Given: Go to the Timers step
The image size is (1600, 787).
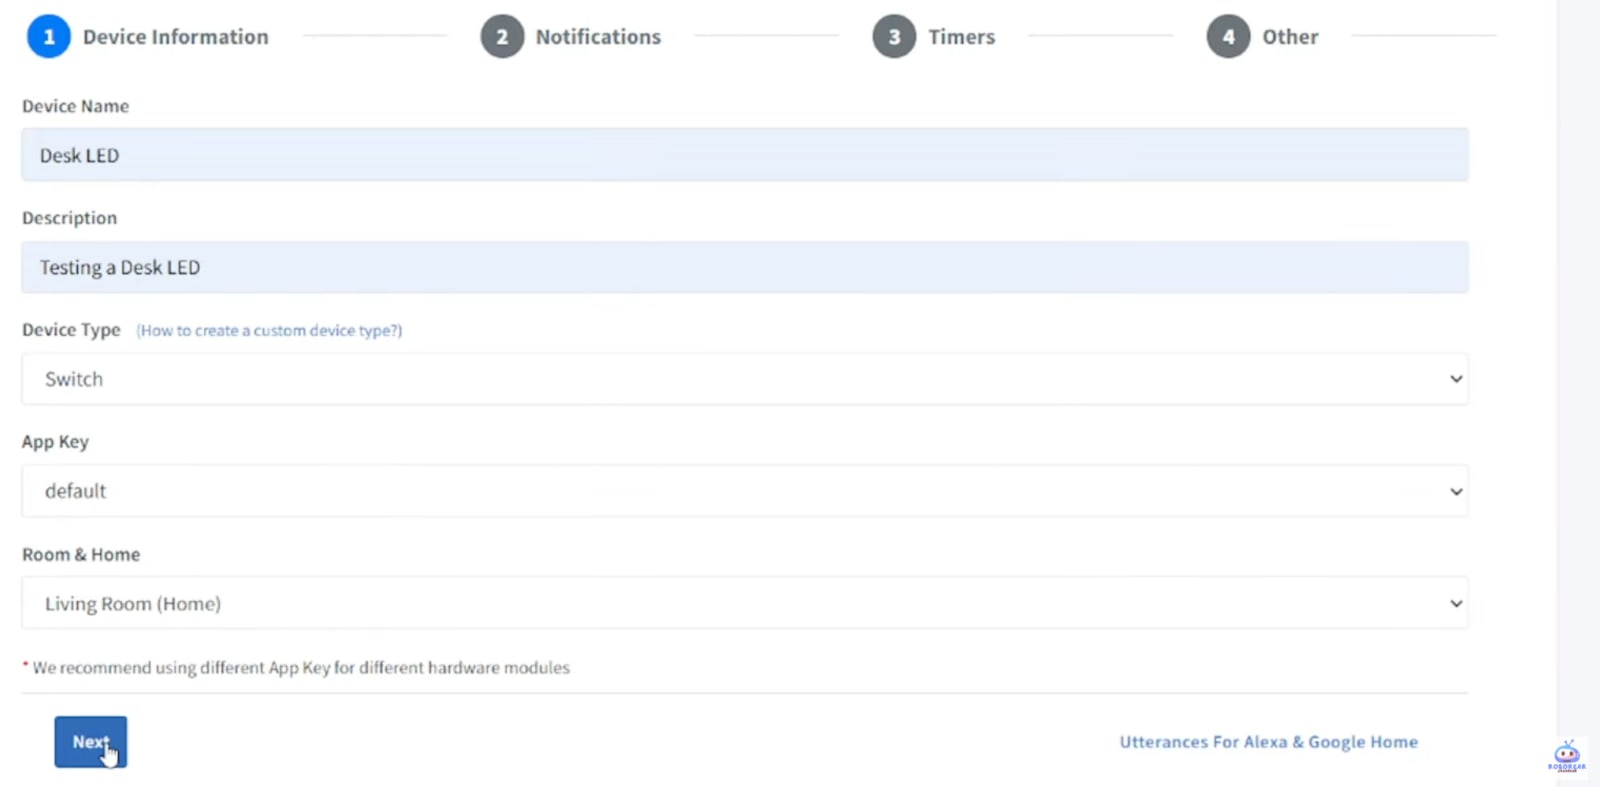Looking at the screenshot, I should [x=961, y=37].
